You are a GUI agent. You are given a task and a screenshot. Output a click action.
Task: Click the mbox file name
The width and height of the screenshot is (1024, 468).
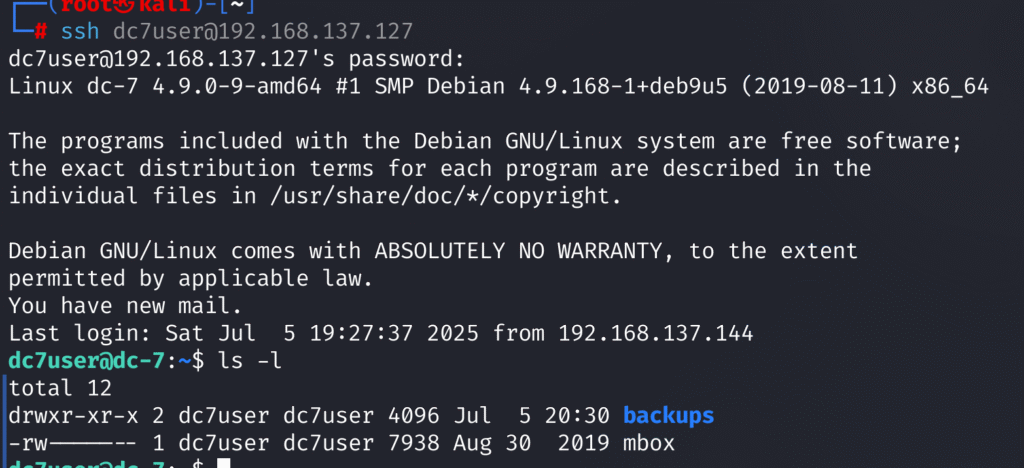click(x=648, y=443)
